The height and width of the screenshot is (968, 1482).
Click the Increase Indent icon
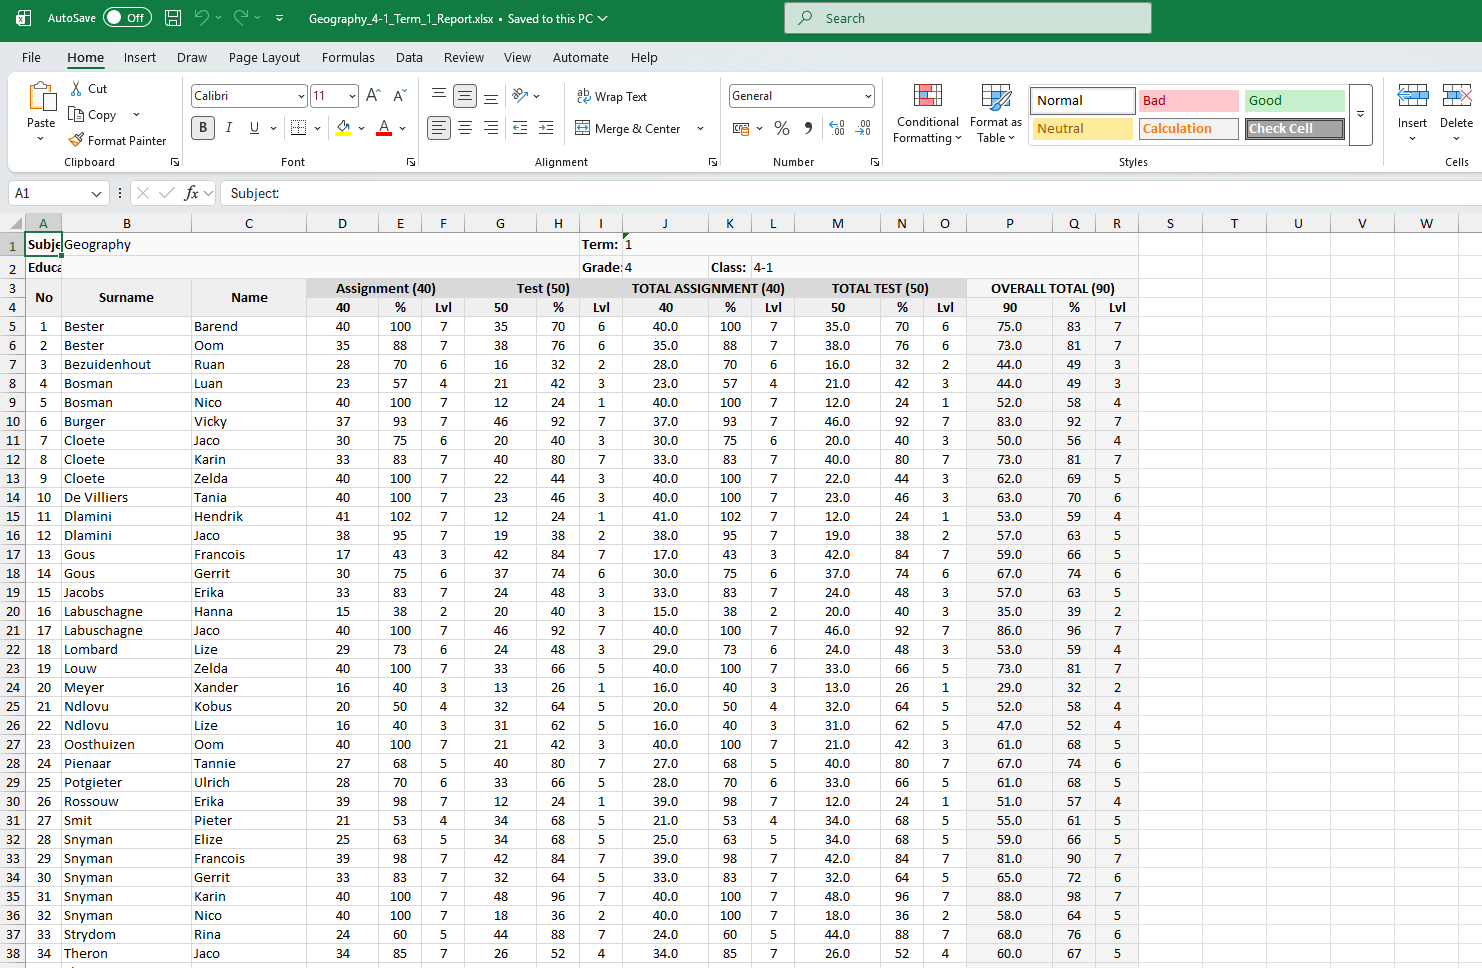pos(546,128)
